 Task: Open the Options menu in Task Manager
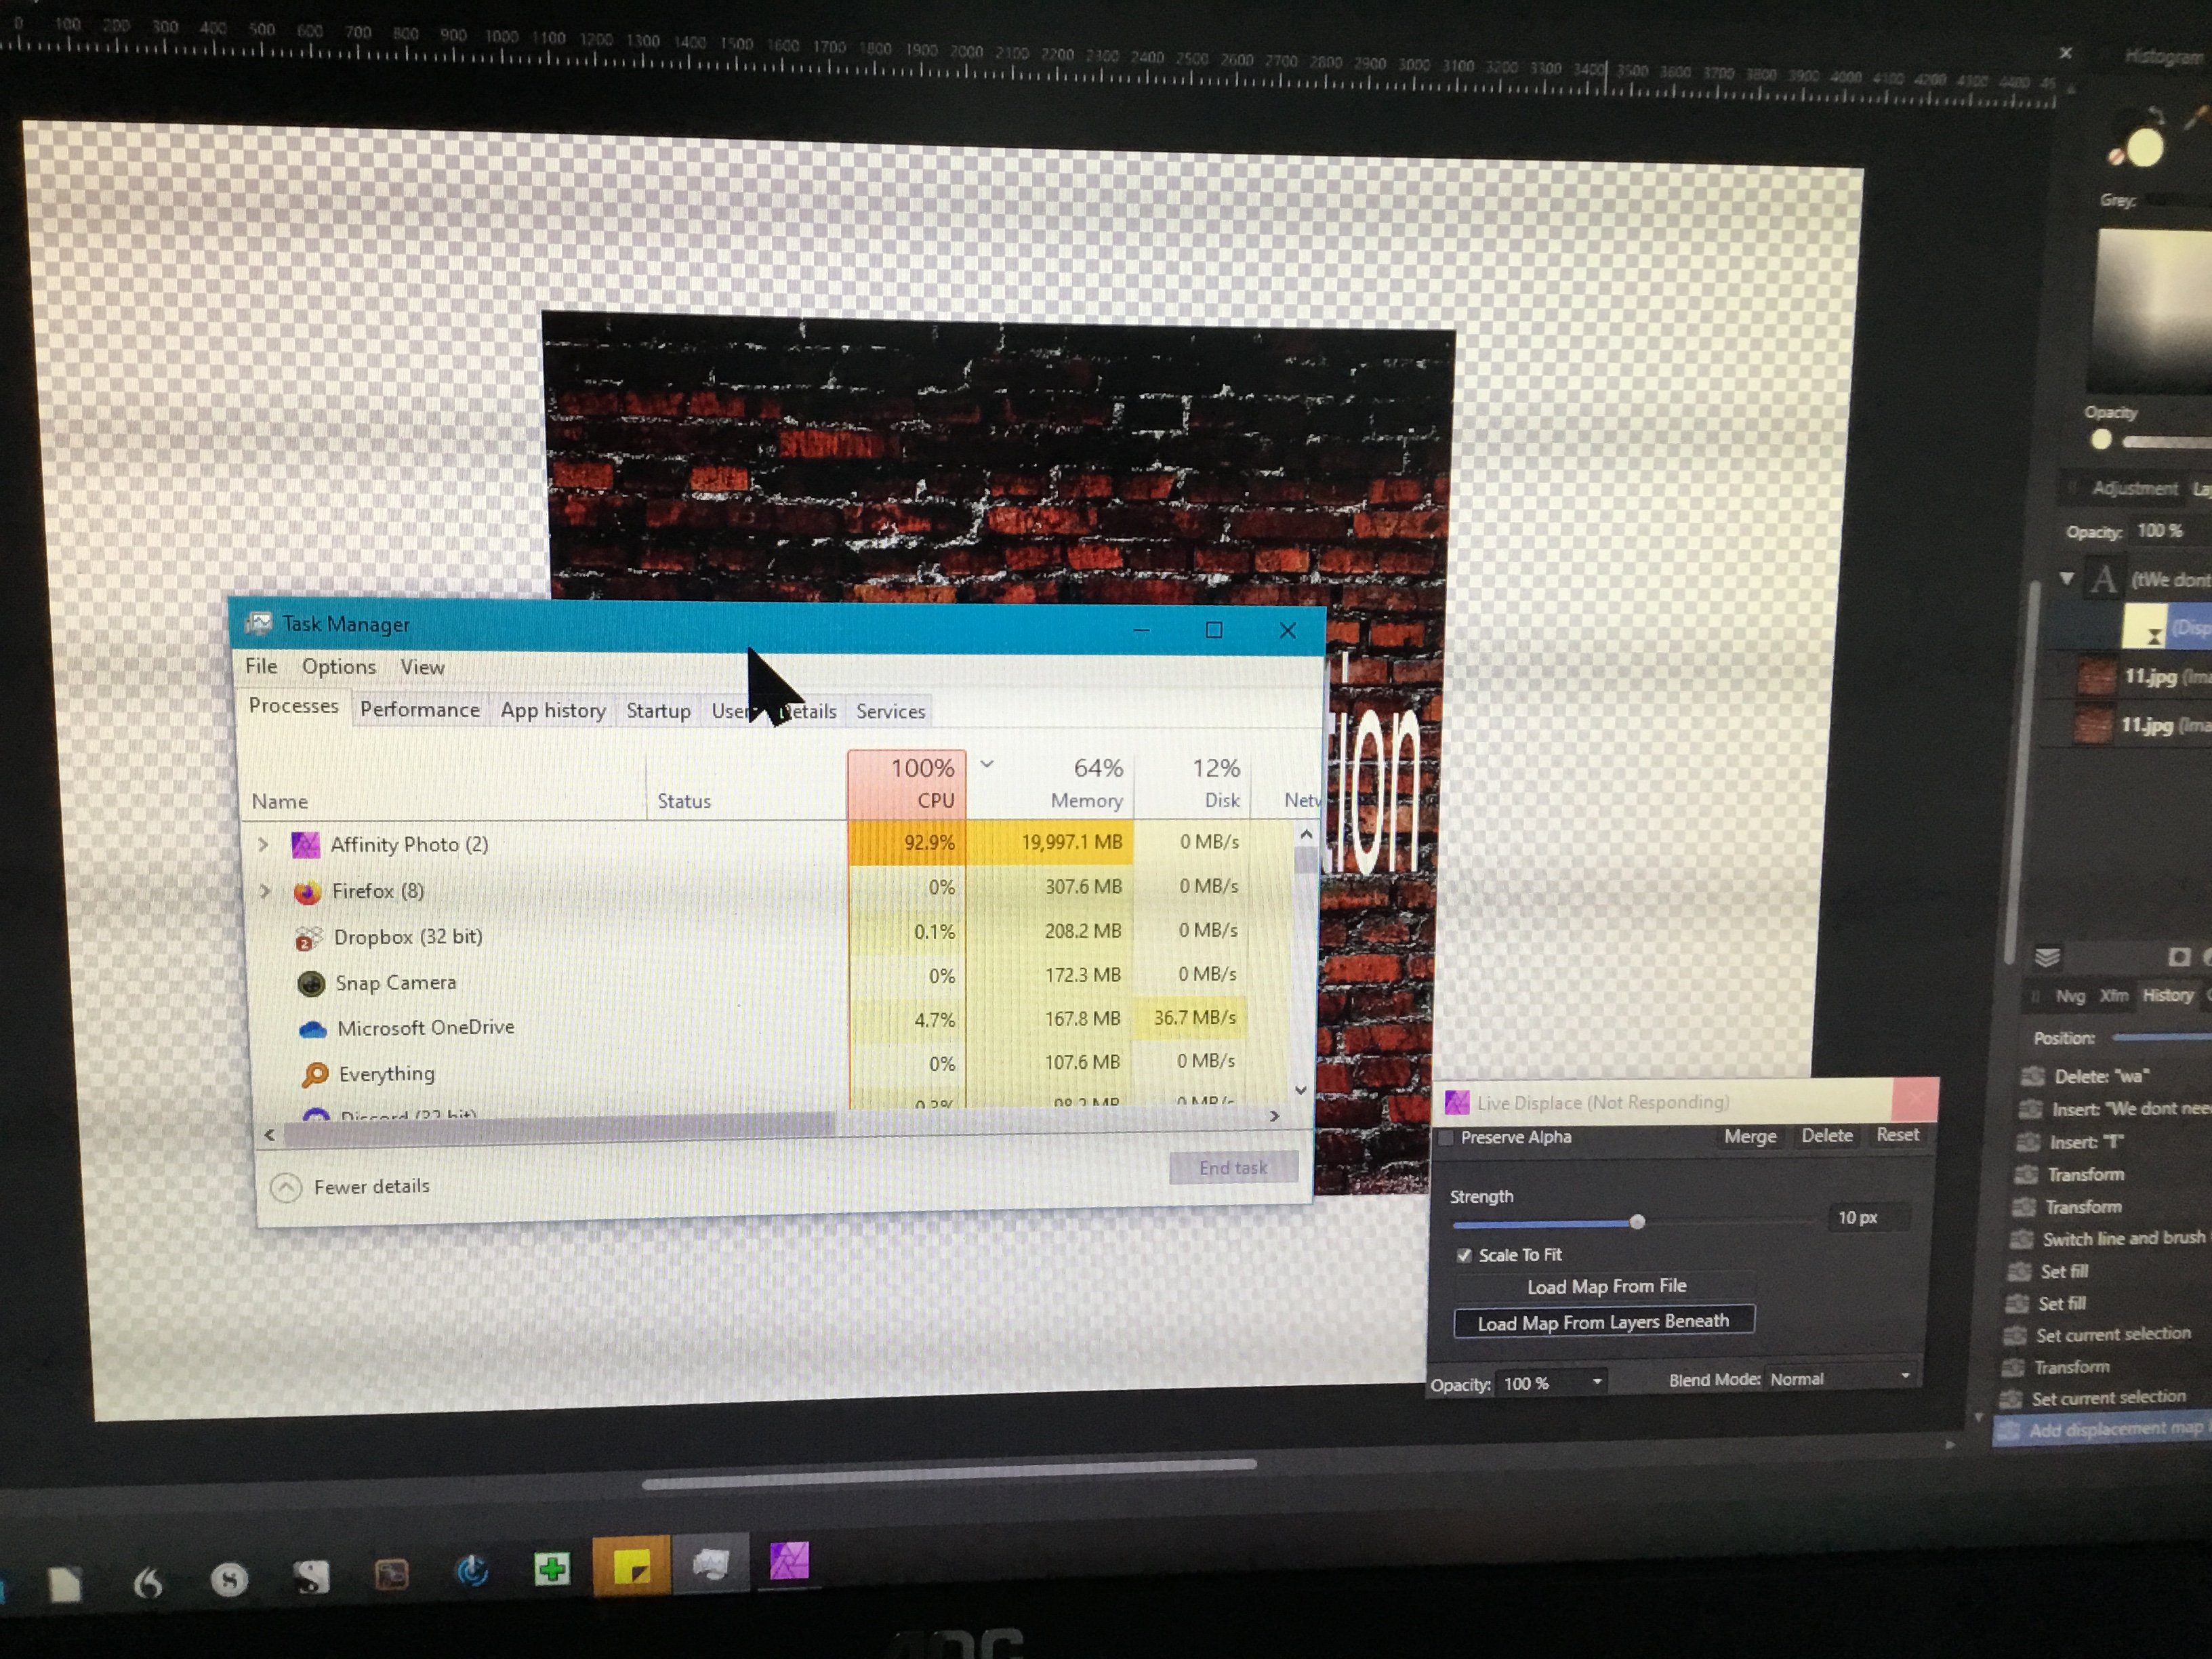click(x=339, y=667)
